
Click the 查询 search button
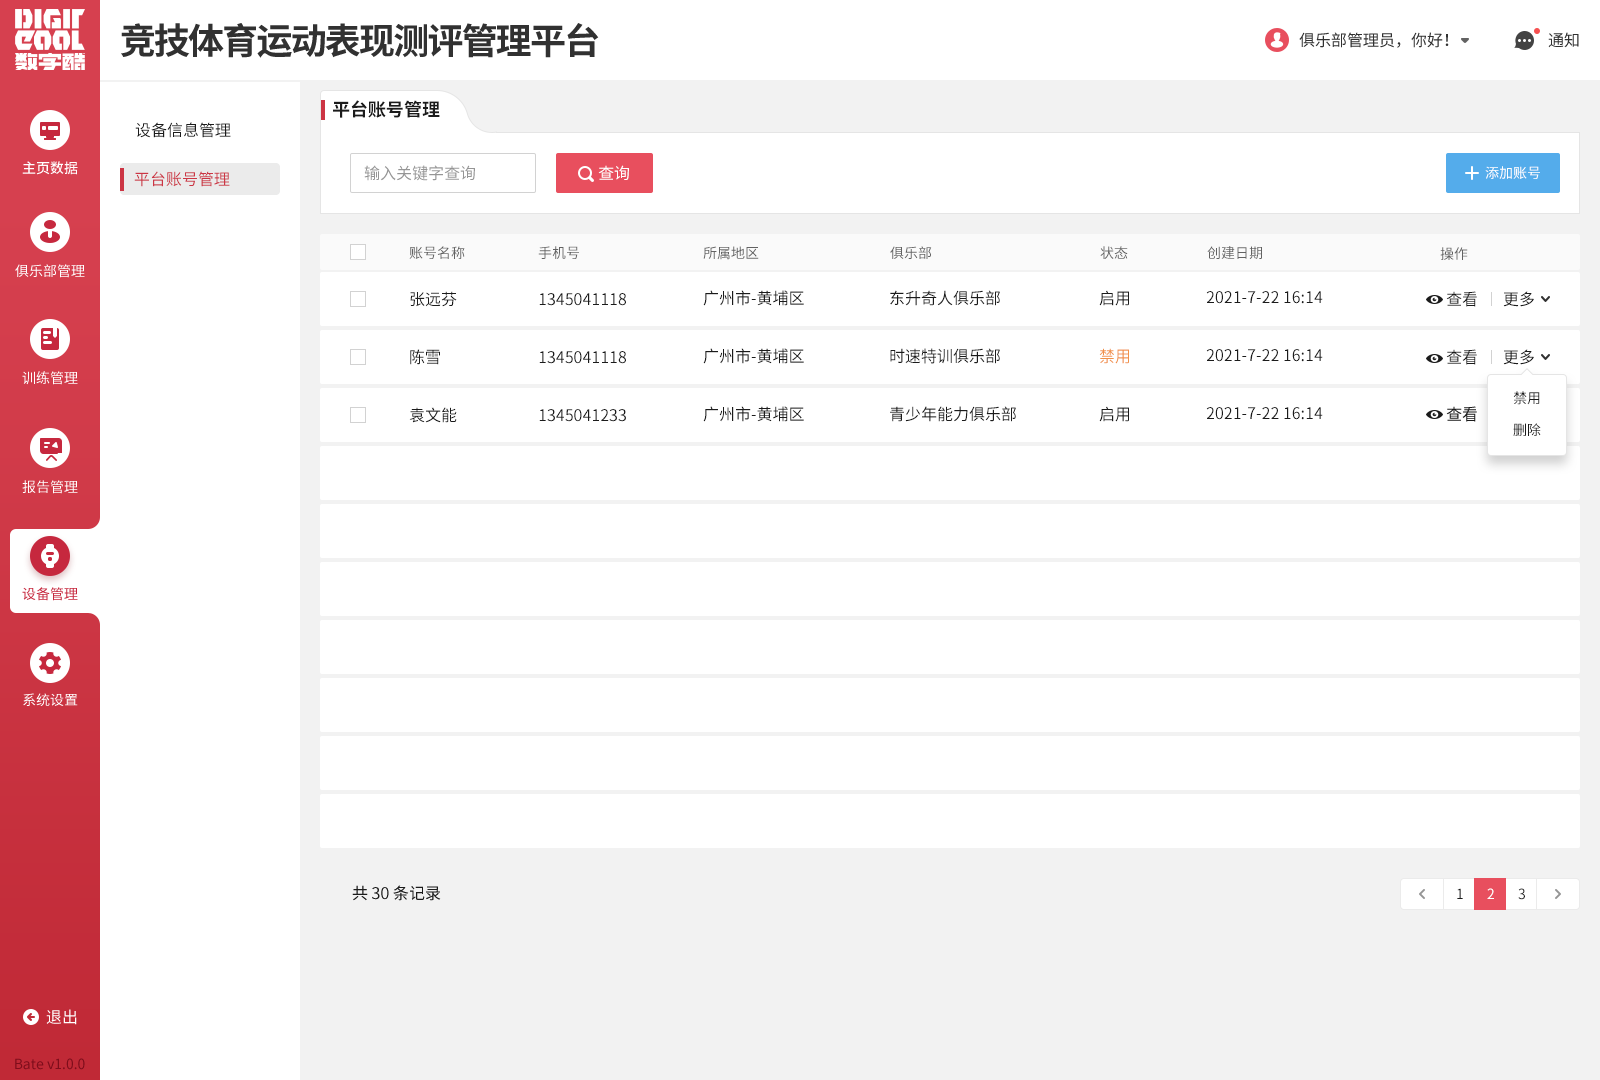click(x=604, y=173)
